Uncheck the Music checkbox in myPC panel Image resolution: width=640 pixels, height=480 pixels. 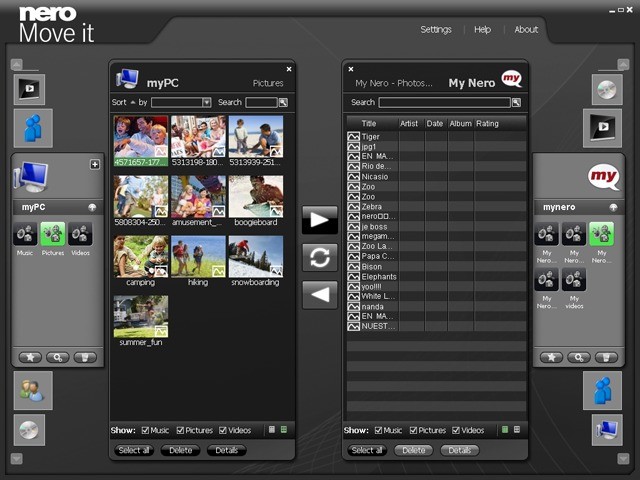(146, 430)
